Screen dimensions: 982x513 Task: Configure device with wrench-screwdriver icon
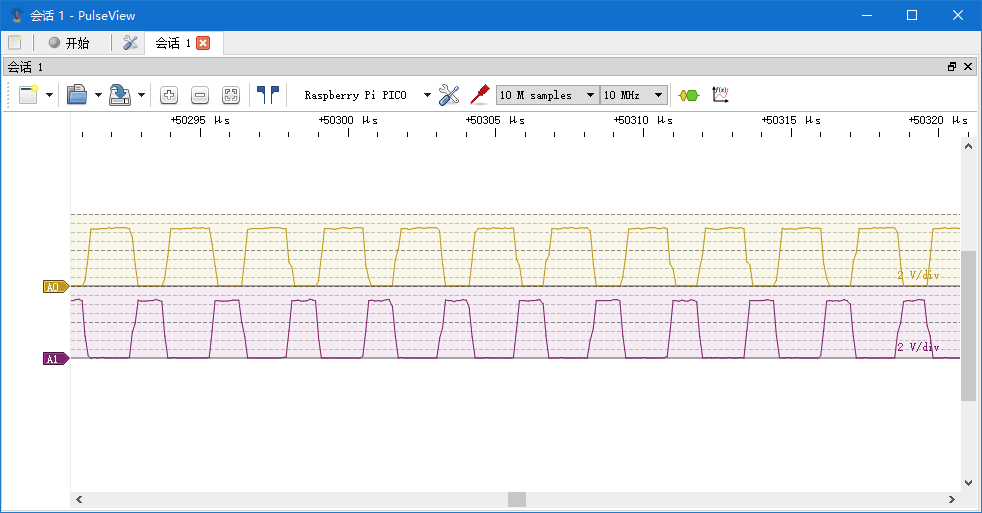[x=449, y=95]
